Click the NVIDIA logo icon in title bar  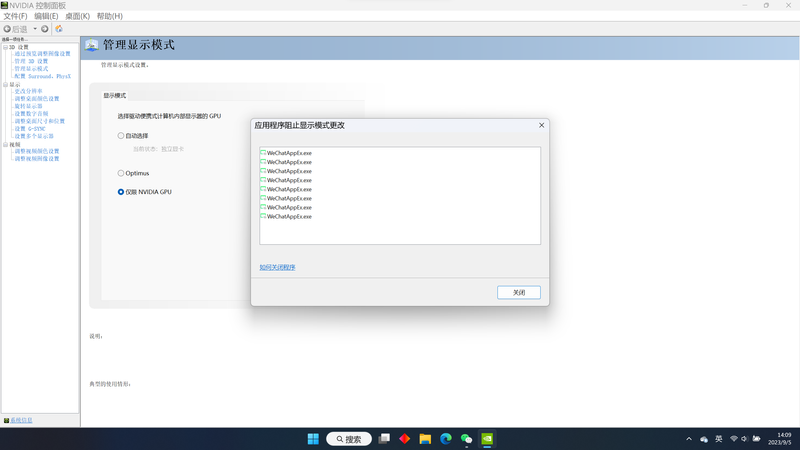[5, 5]
